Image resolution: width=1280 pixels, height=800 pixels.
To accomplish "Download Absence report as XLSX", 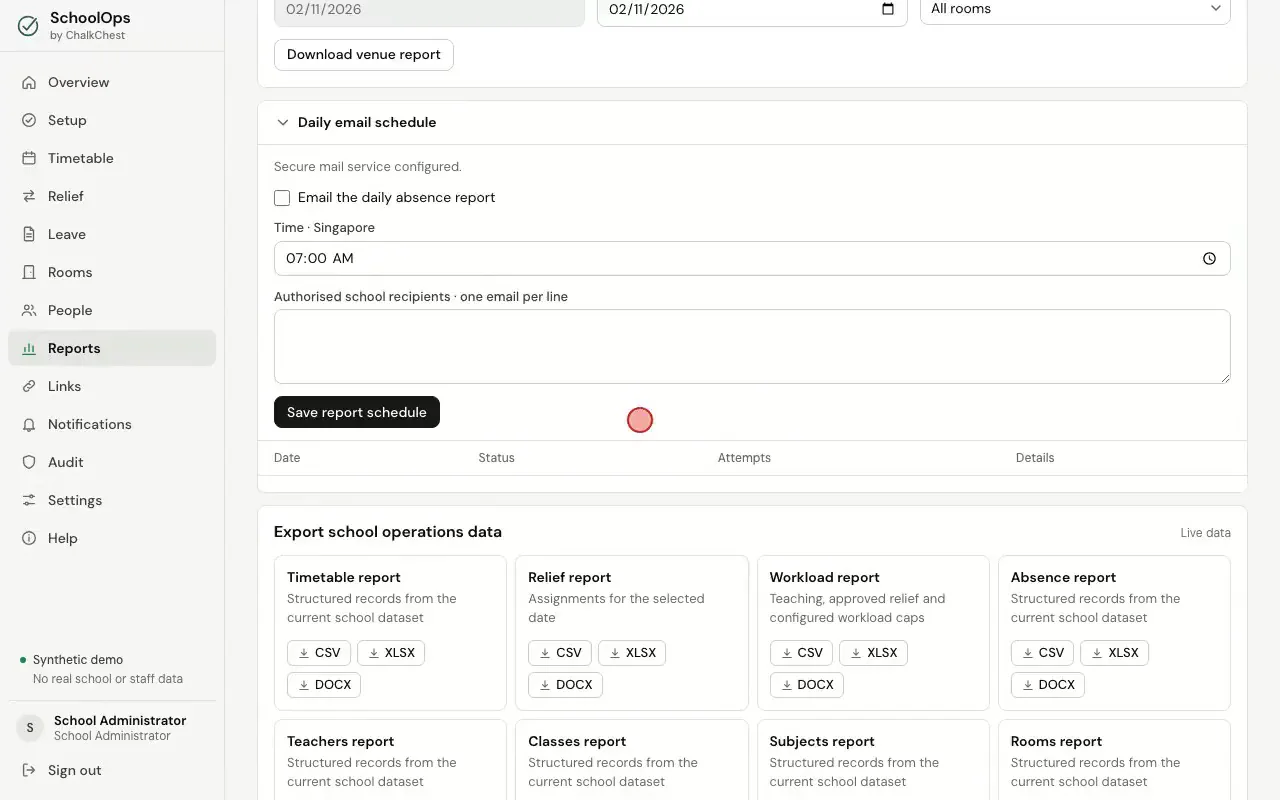I will coord(1115,653).
